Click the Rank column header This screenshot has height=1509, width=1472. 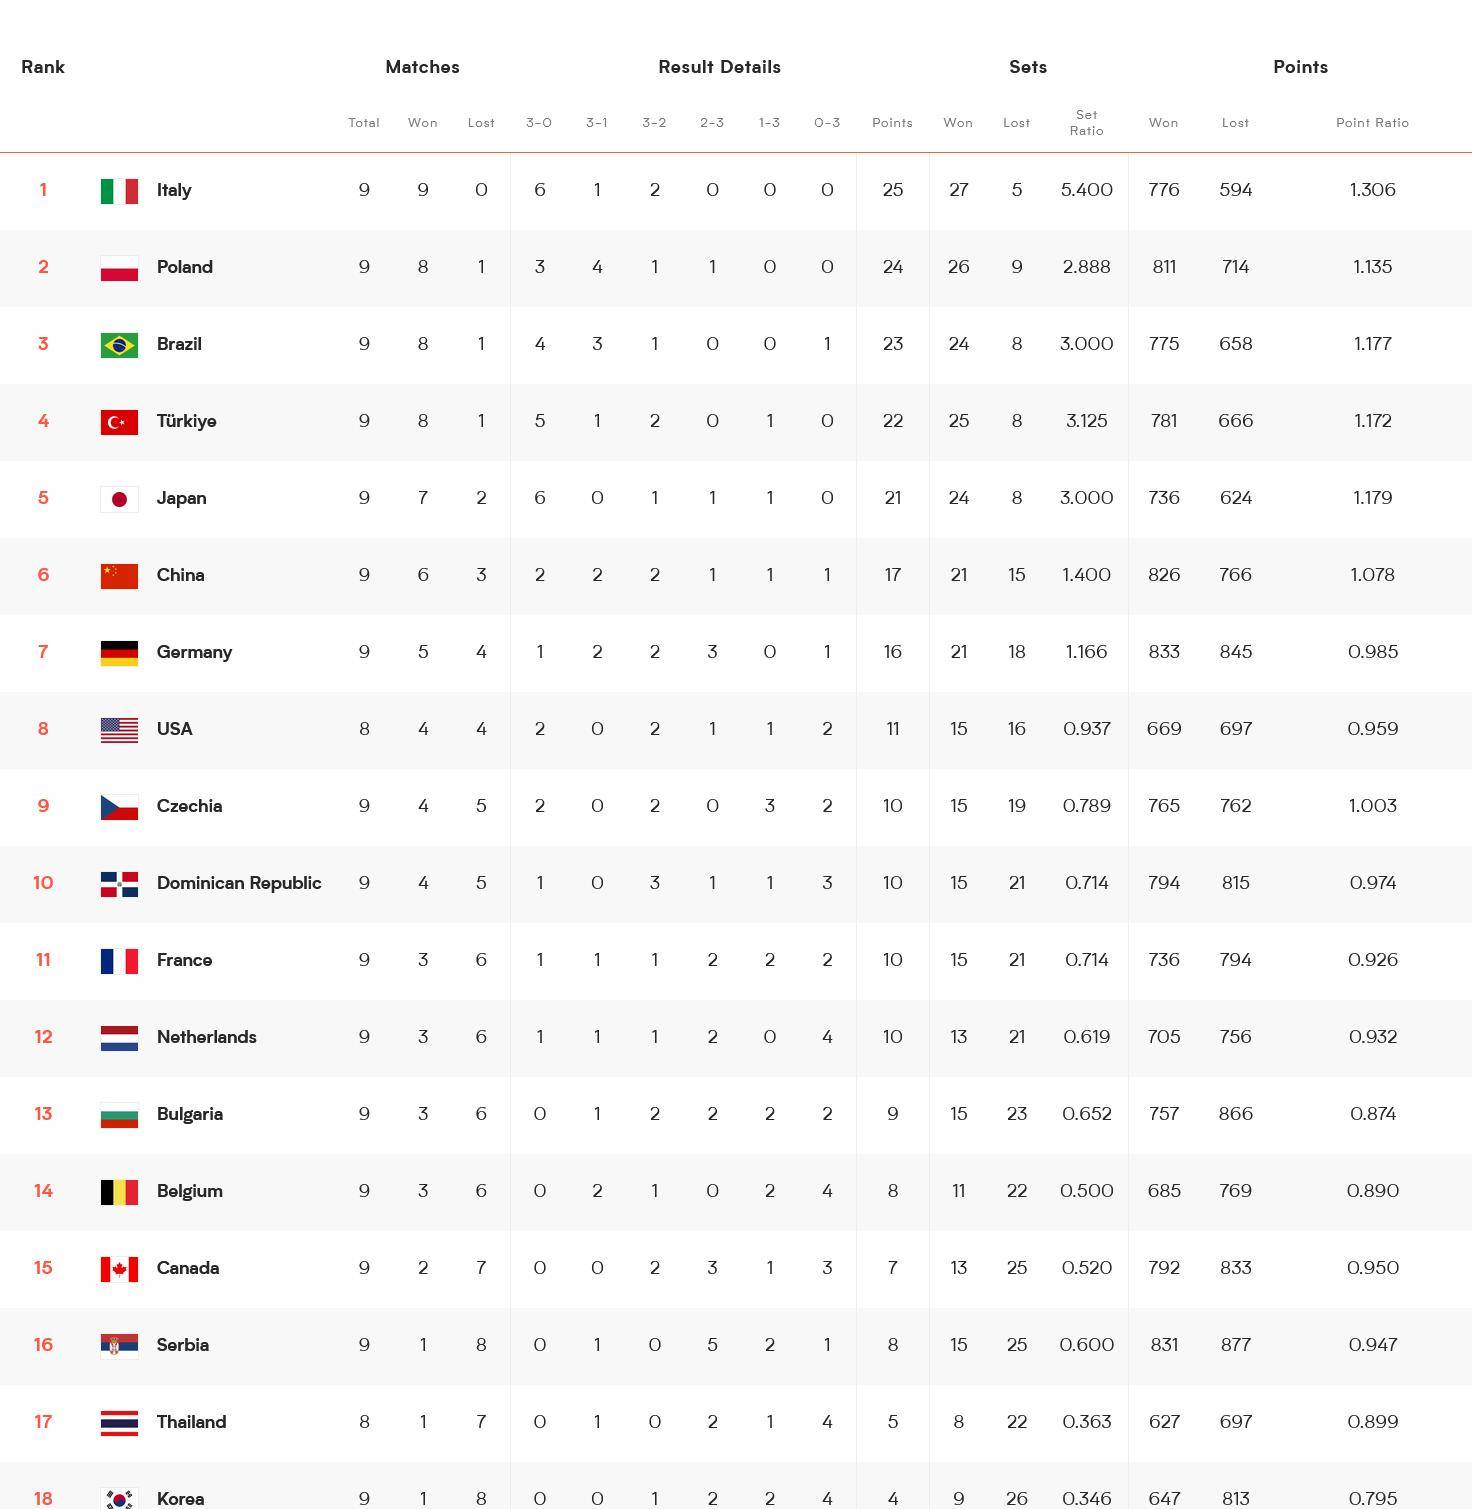[x=43, y=67]
